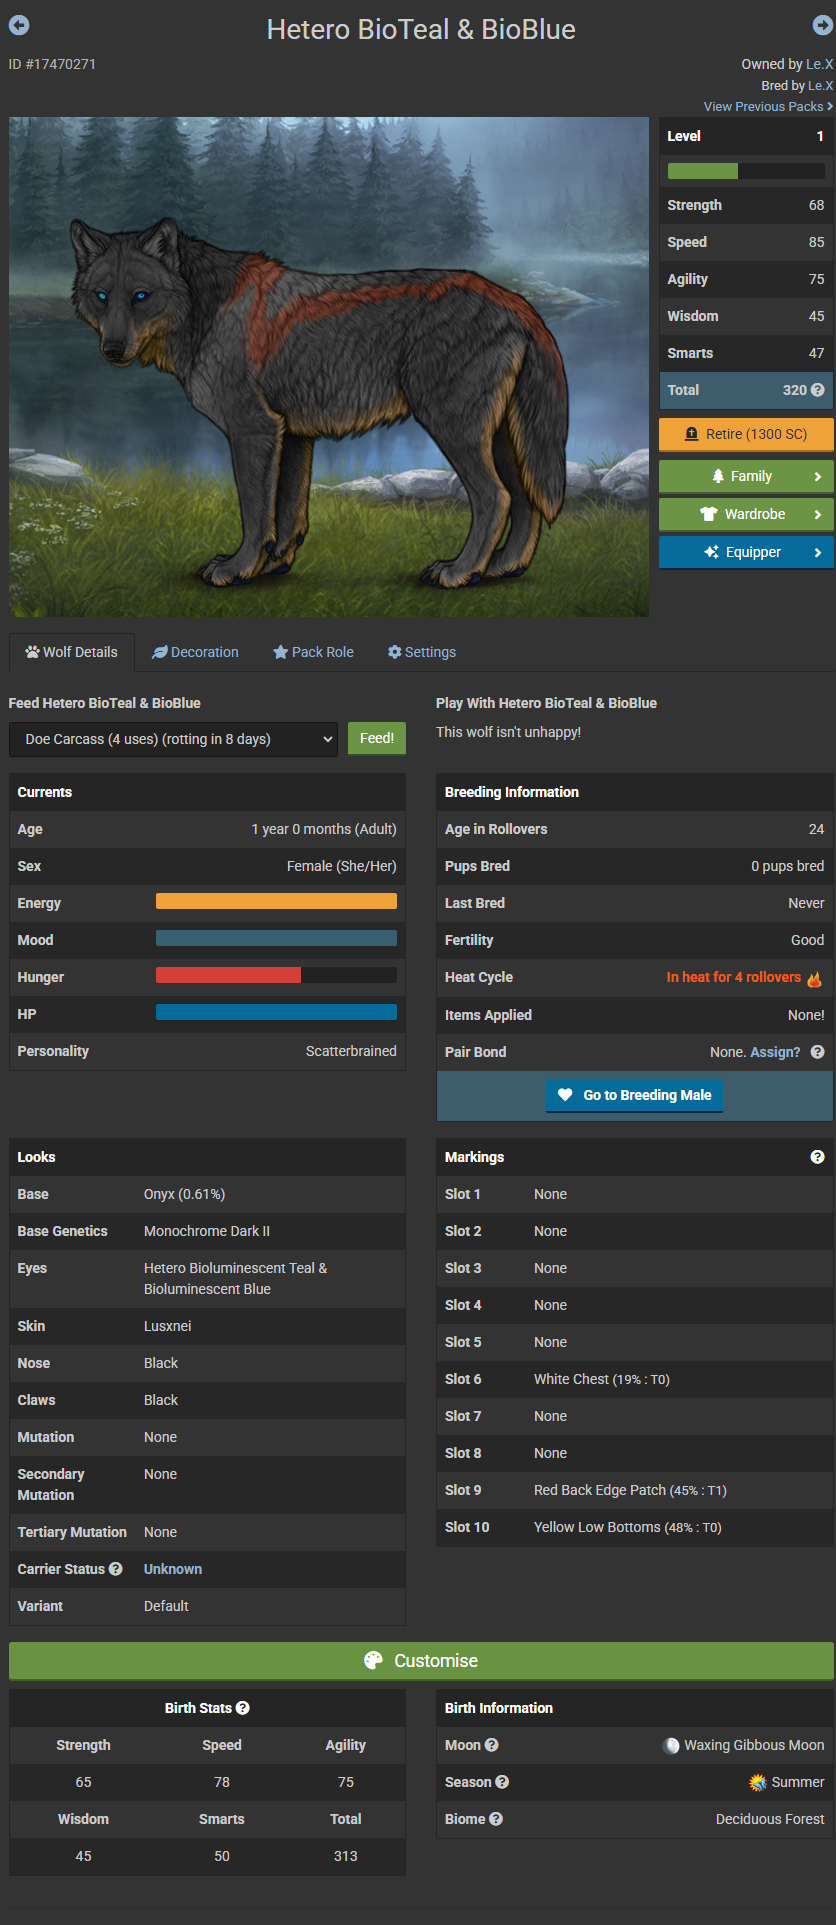Click the Moon help question icon
Image resolution: width=836 pixels, height=1925 pixels.
point(492,1745)
